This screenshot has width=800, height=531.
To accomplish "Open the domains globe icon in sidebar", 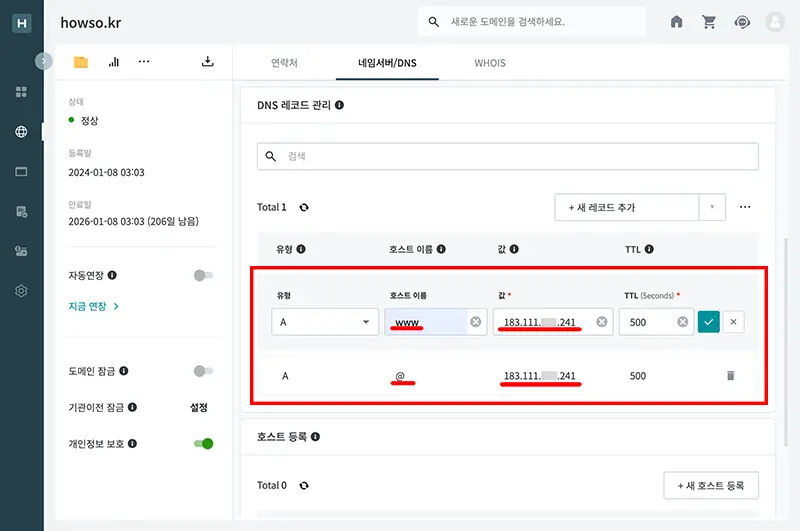I will 21,132.
